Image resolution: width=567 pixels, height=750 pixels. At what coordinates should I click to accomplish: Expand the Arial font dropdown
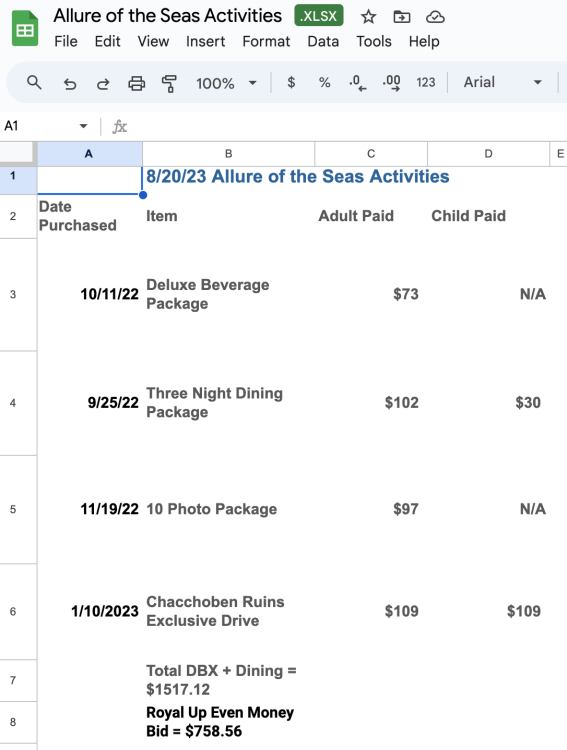tap(502, 82)
